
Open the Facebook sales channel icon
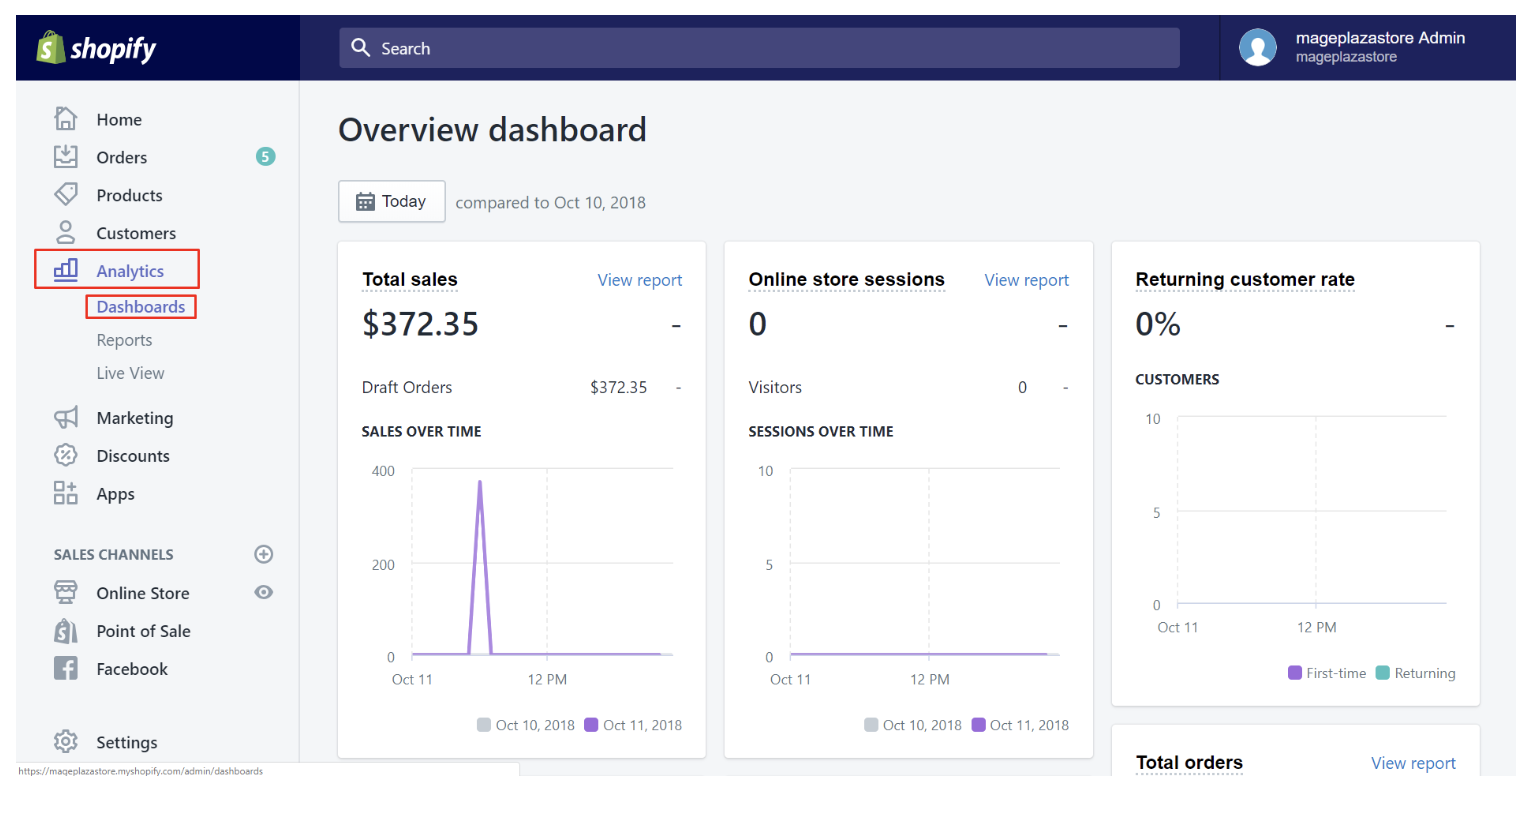[x=65, y=668]
